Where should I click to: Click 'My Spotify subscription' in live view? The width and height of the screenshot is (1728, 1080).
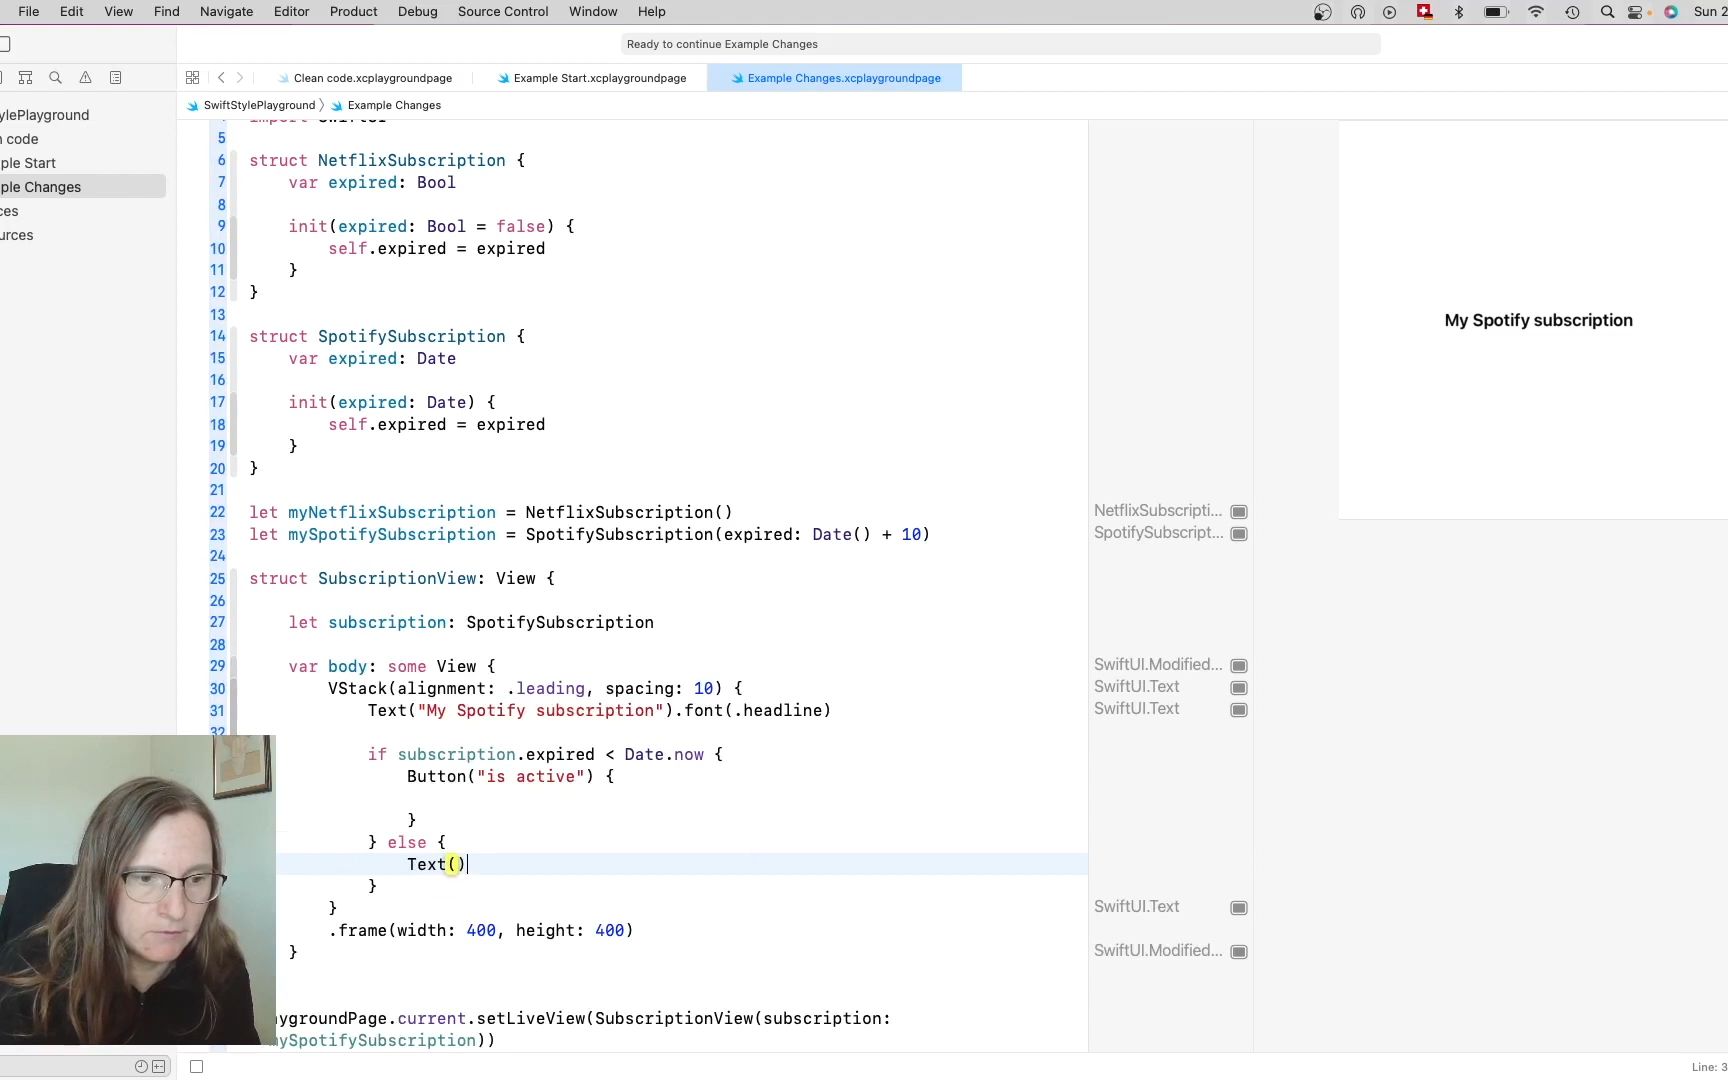[x=1538, y=321]
